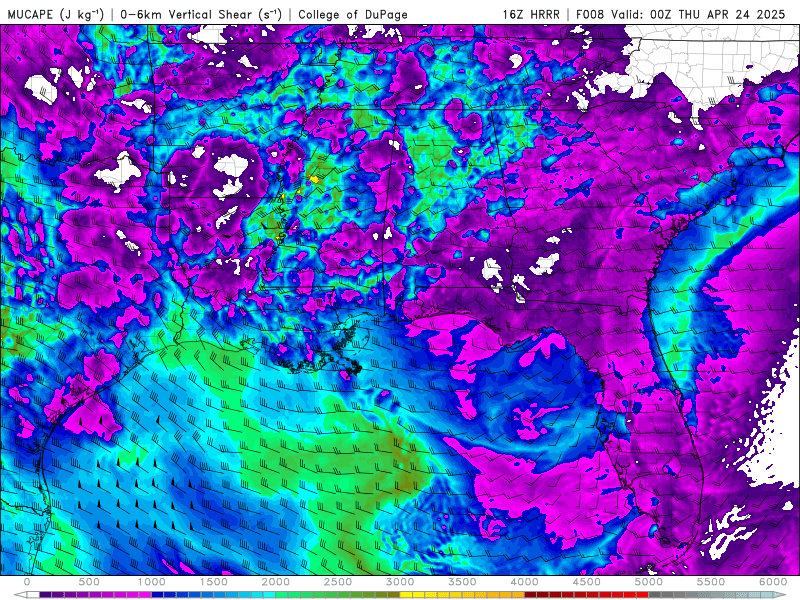Click the 2000 label on color scale
This screenshot has width=800, height=600.
(276, 582)
